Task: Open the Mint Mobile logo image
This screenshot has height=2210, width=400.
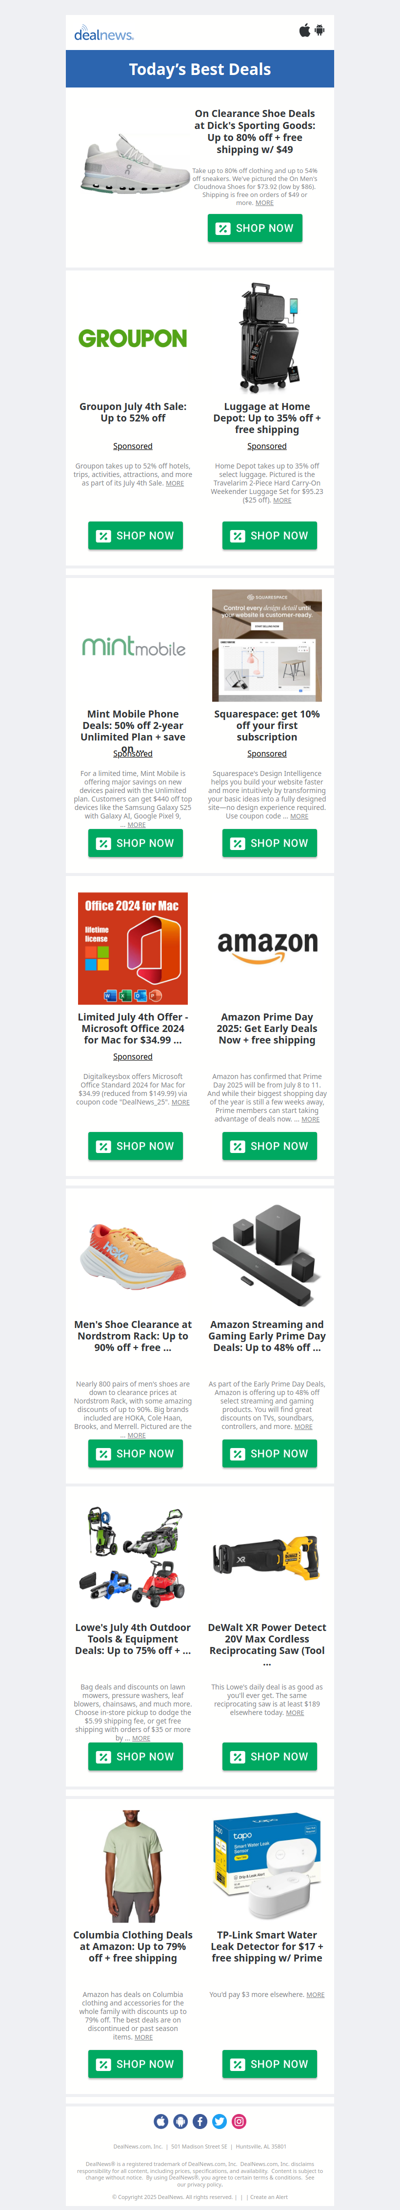Action: click(x=133, y=647)
